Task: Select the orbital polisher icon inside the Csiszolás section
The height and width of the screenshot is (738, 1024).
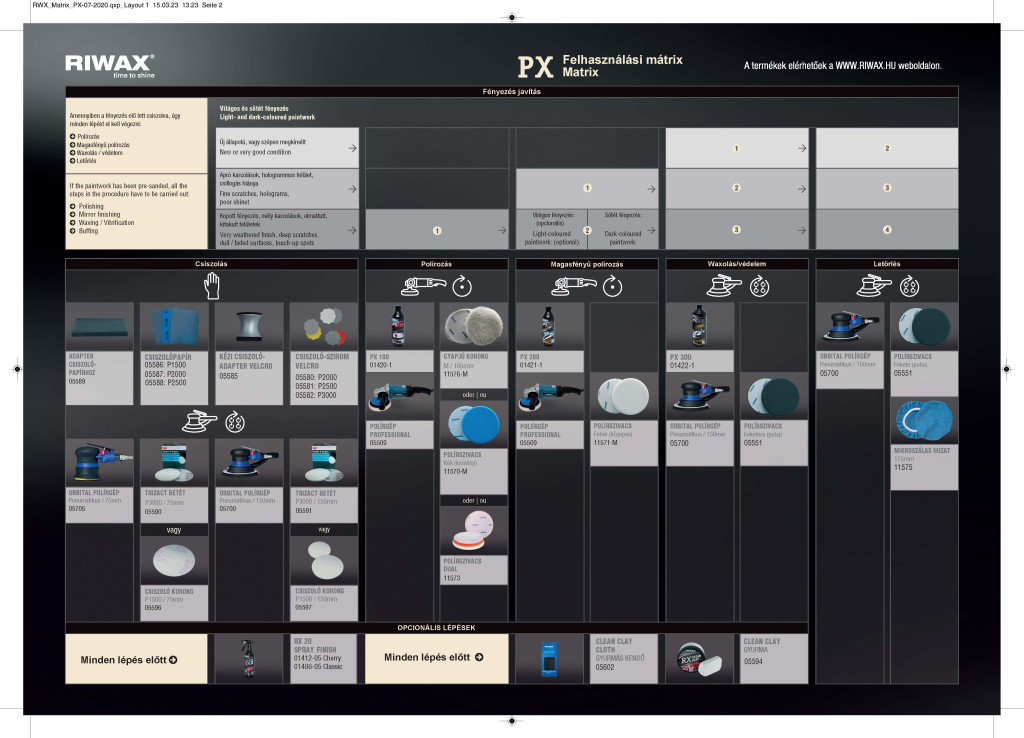Action: coord(199,422)
